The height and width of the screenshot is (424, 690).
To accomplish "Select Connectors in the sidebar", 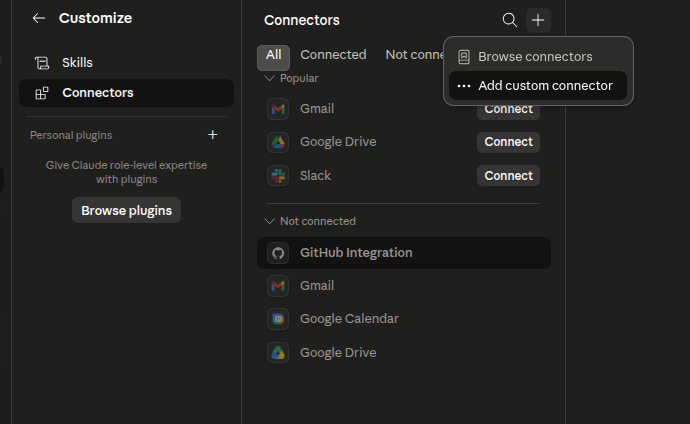I will (x=126, y=93).
